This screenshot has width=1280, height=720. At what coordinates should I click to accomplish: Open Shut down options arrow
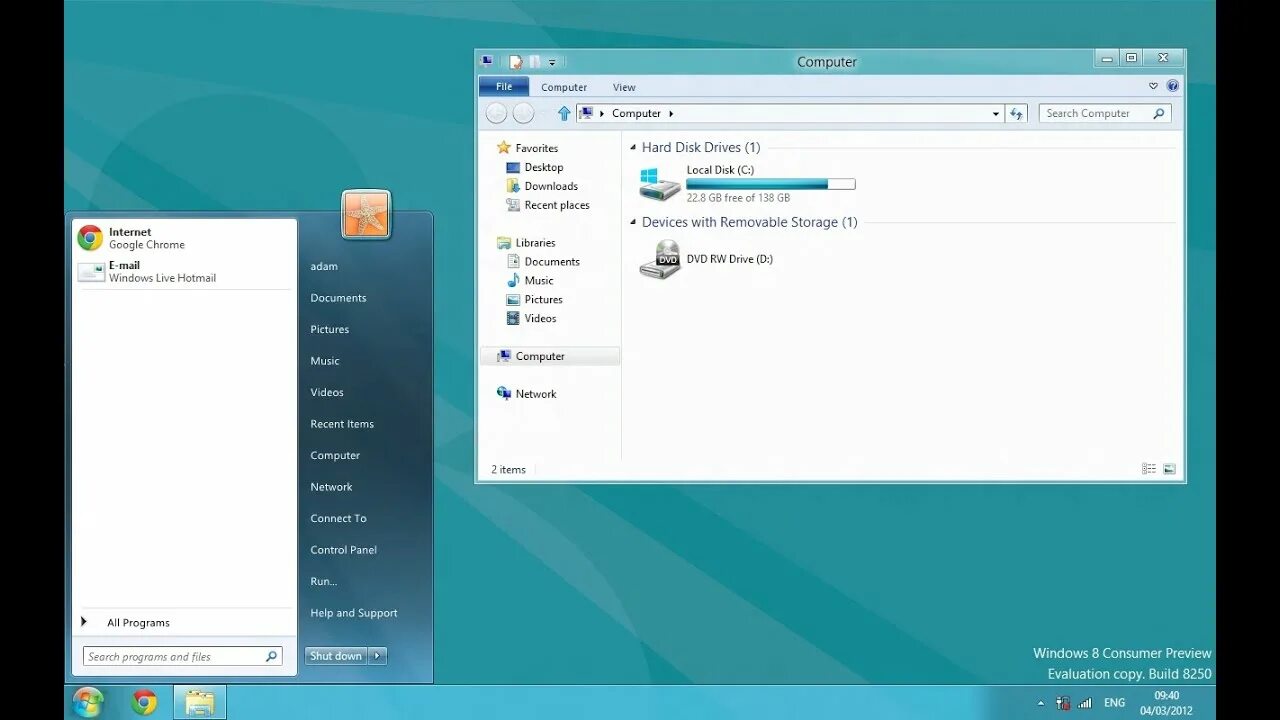[377, 656]
